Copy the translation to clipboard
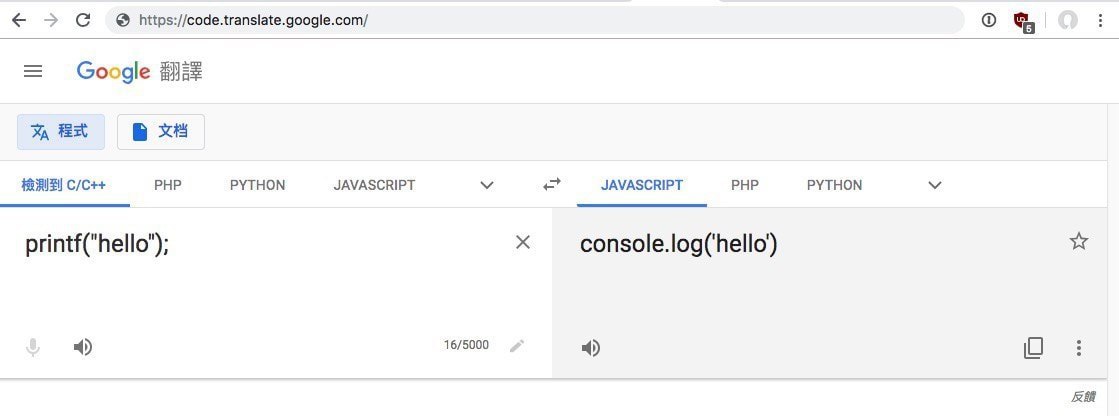Viewport: 1119px width, 416px height. click(x=1033, y=348)
